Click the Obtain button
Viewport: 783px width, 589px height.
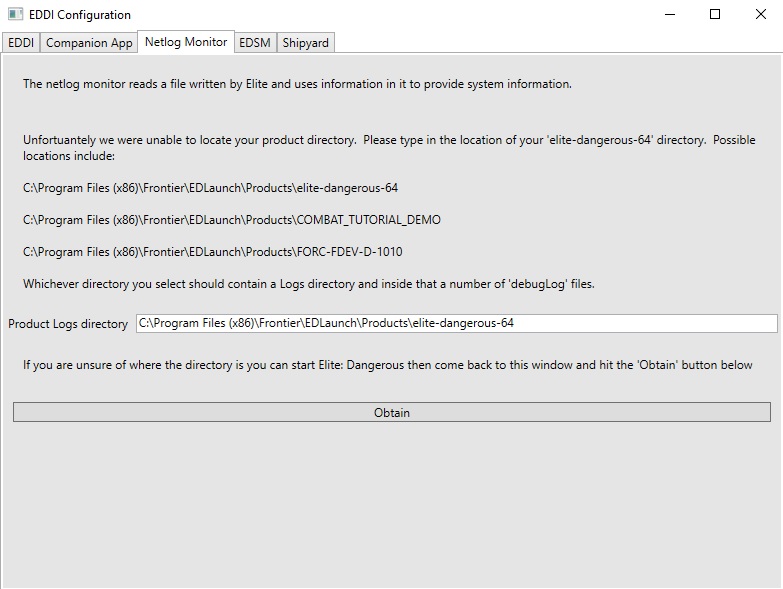[392, 412]
